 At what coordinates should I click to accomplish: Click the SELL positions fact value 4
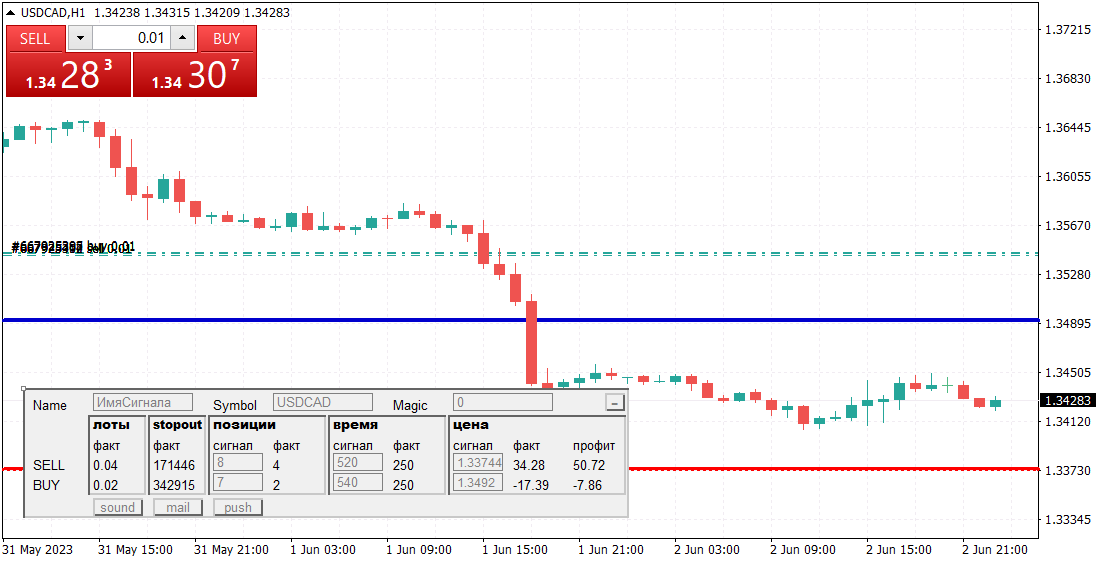276,465
